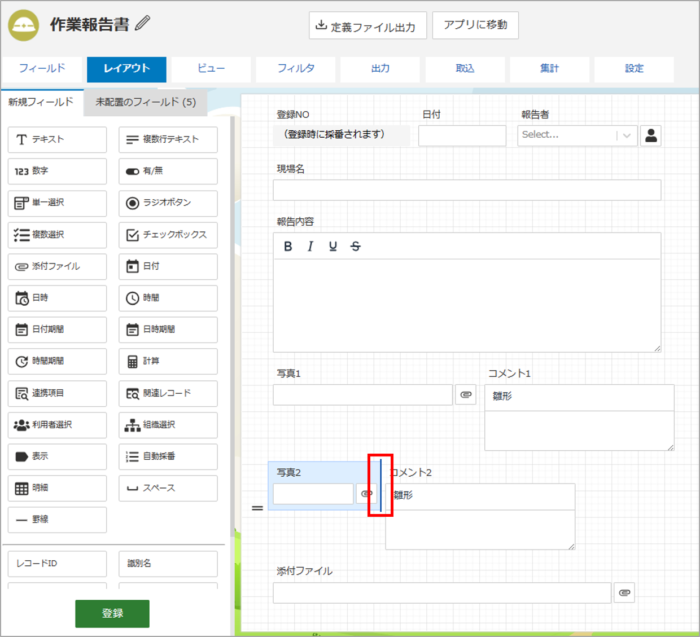The image size is (700, 637).
Task: Click the field palette scrollbar
Action: pyautogui.click(x=232, y=326)
